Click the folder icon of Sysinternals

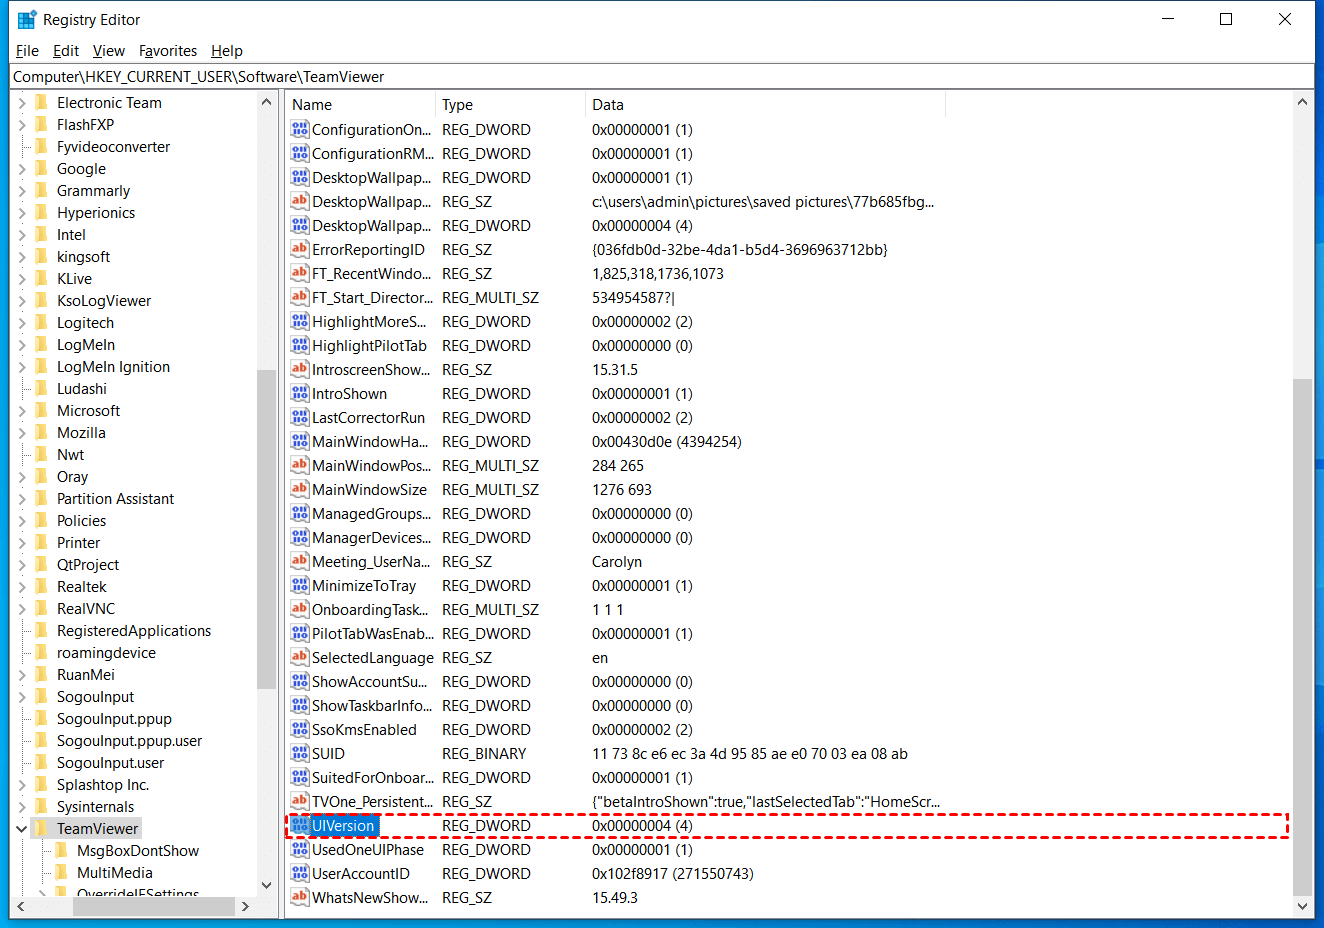41,806
